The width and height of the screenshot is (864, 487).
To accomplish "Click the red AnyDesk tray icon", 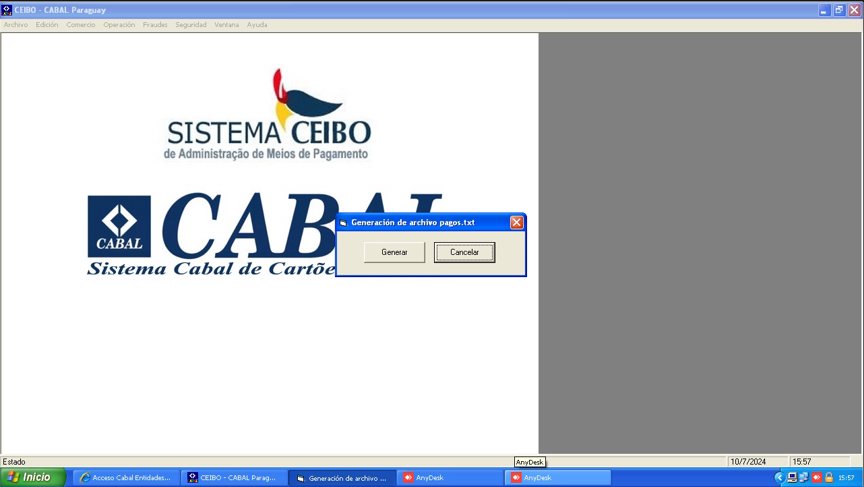I will (817, 478).
